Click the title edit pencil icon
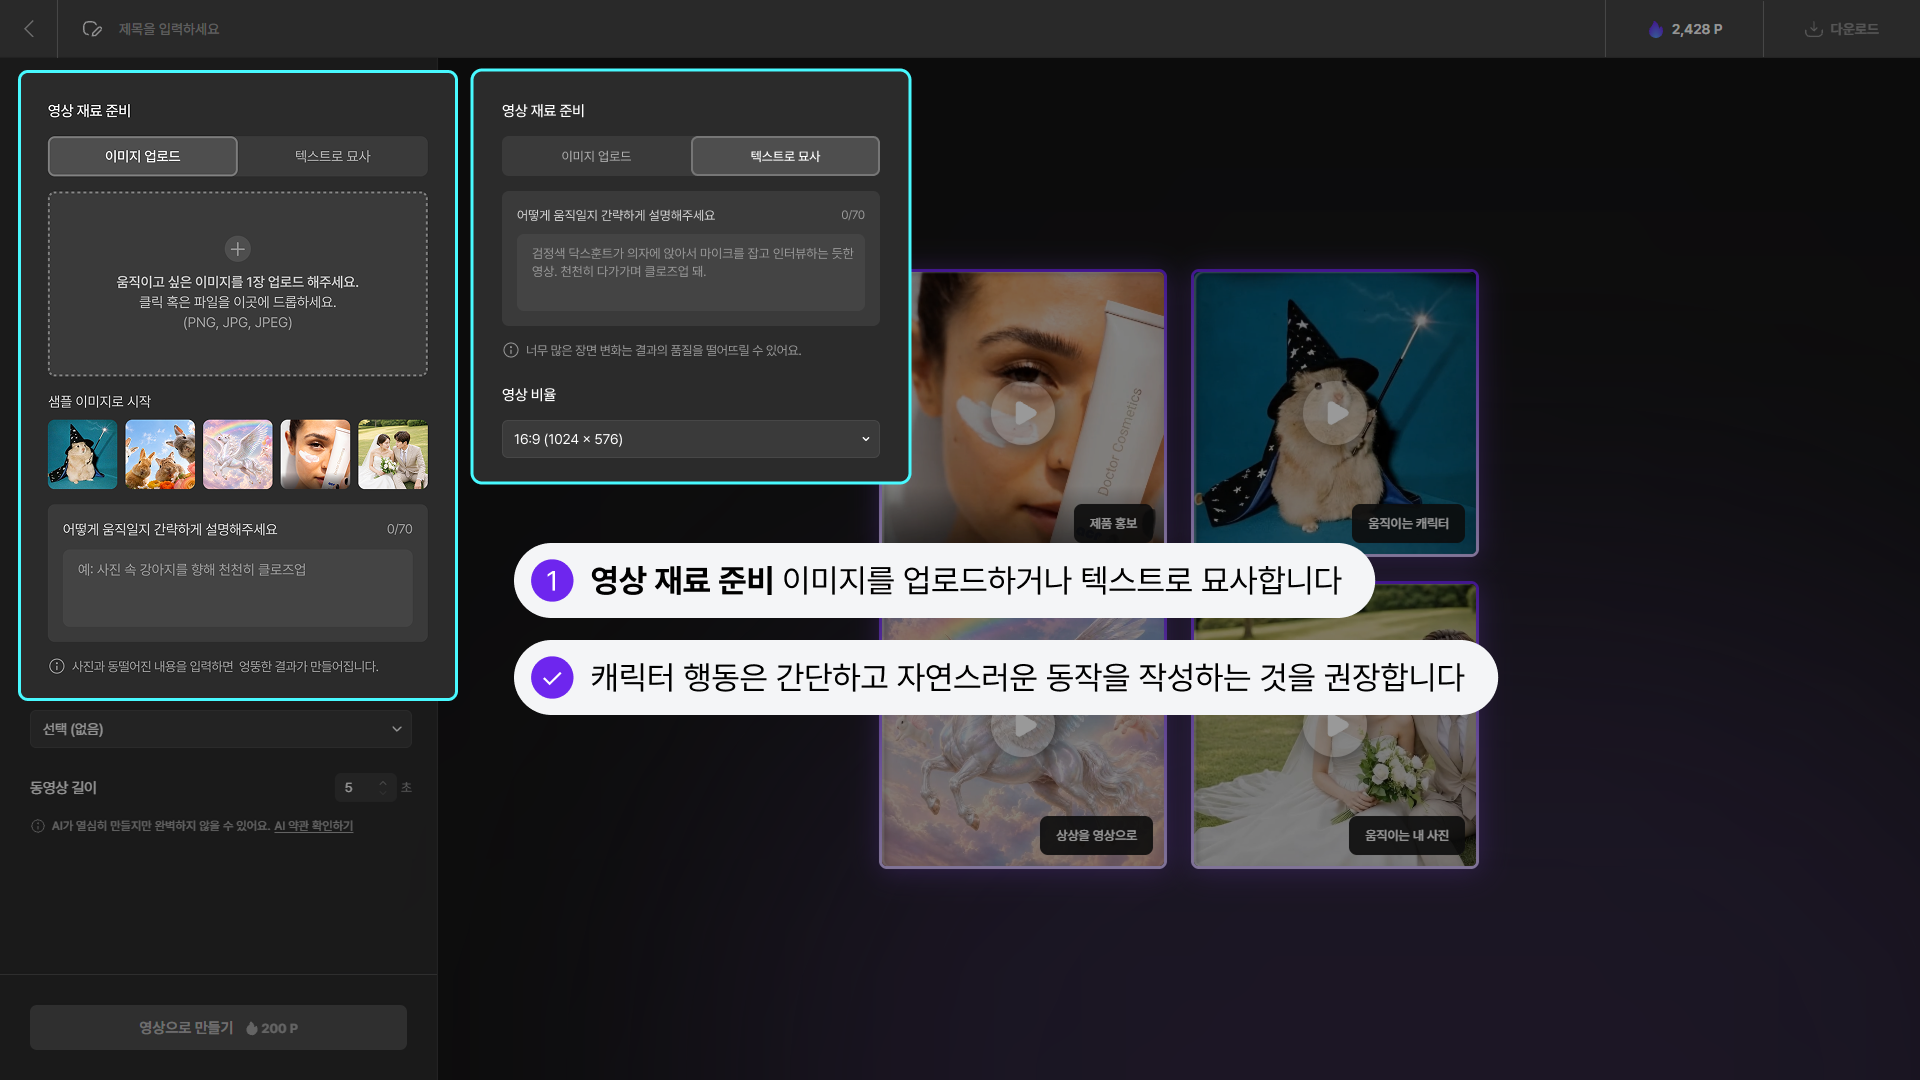The image size is (1920, 1080). tap(92, 29)
